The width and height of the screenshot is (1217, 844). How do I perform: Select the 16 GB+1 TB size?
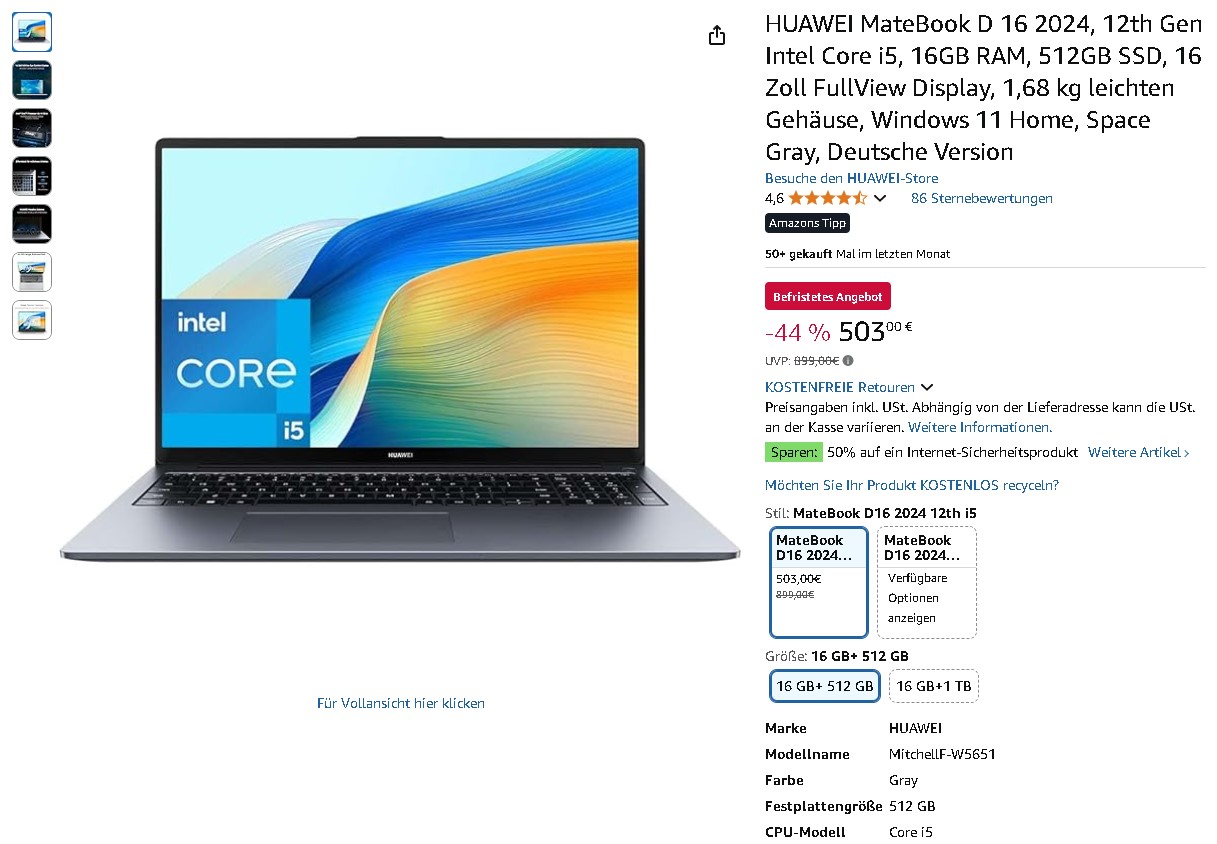934,686
